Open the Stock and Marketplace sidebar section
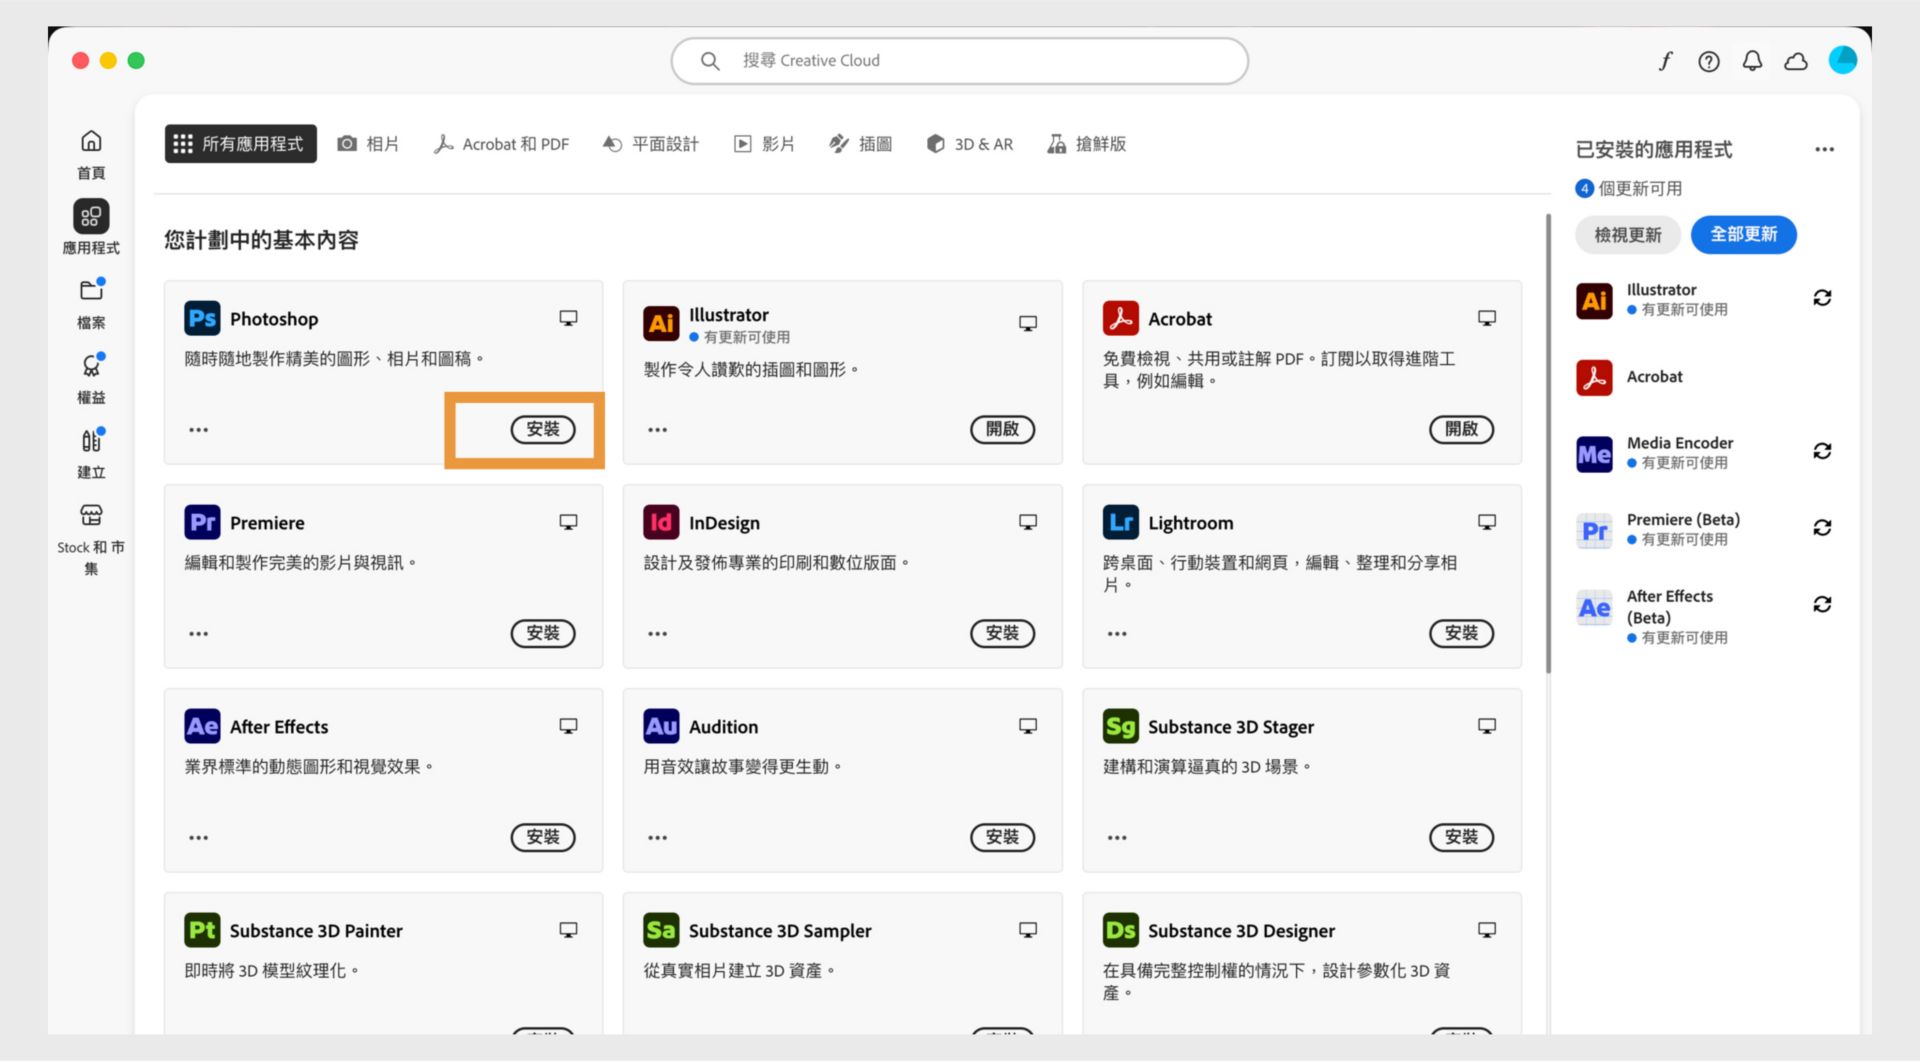 (91, 540)
